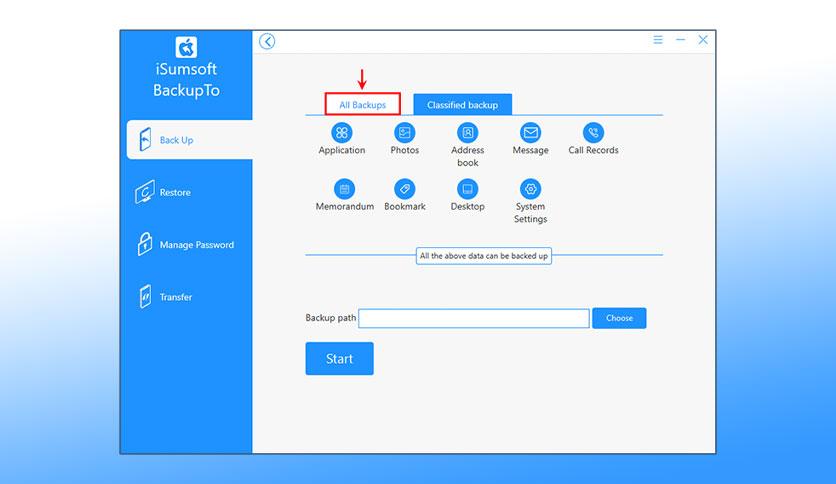Screen dimensions: 836x484
Task: Switch to the All Backups tab
Action: coord(363,104)
